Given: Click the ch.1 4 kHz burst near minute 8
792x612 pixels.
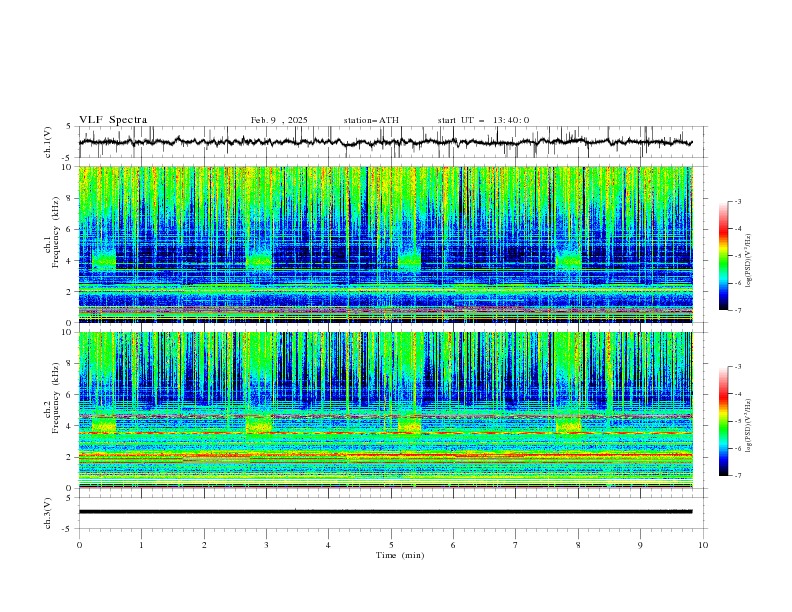Looking at the screenshot, I should click(569, 261).
